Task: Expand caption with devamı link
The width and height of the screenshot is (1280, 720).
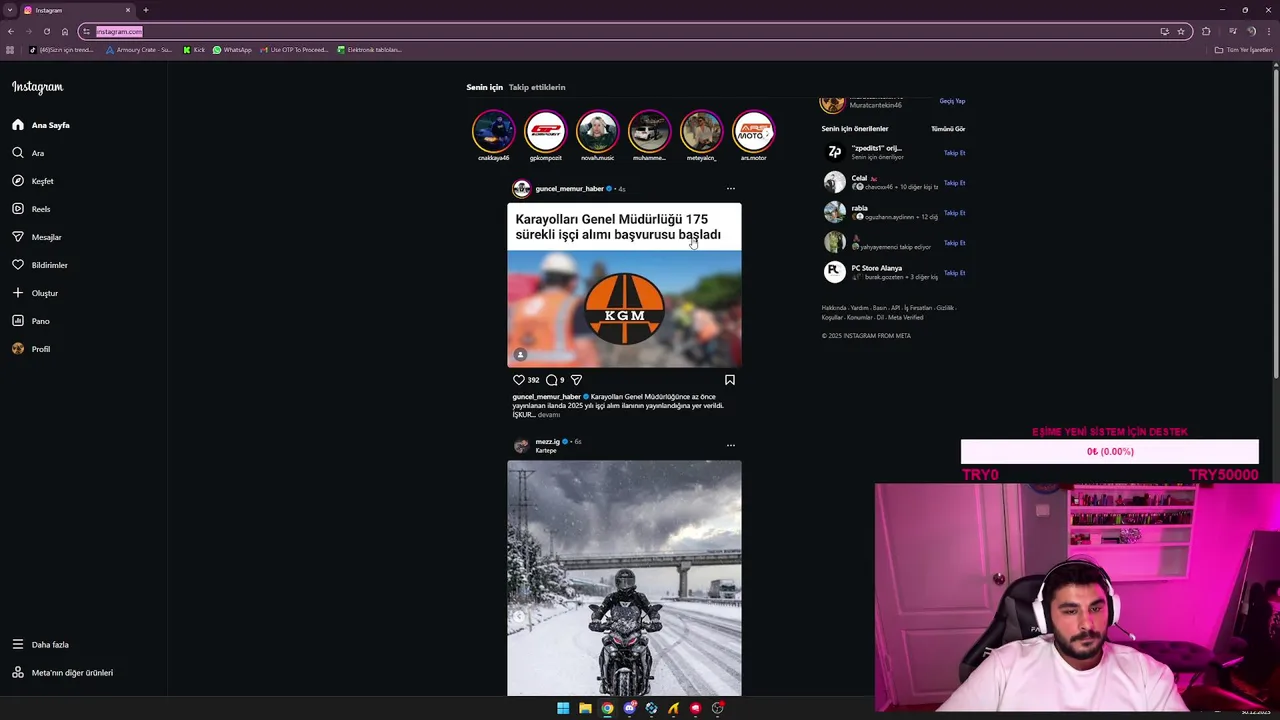Action: 549,415
